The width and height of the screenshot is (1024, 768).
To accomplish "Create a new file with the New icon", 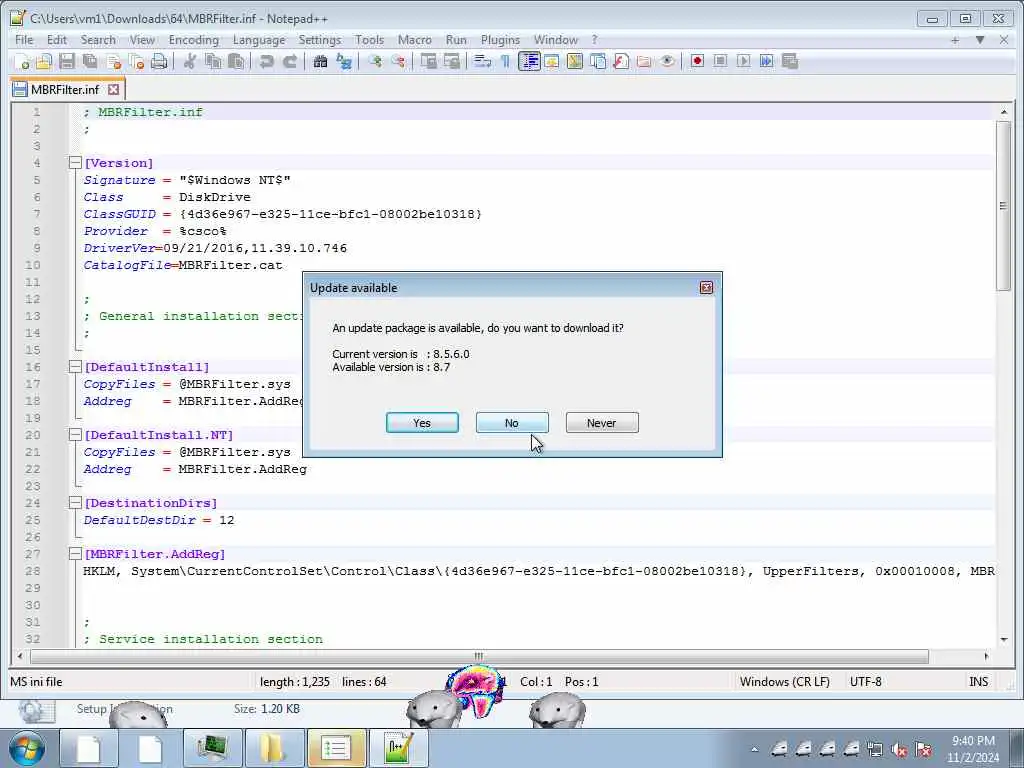I will click(x=22, y=61).
